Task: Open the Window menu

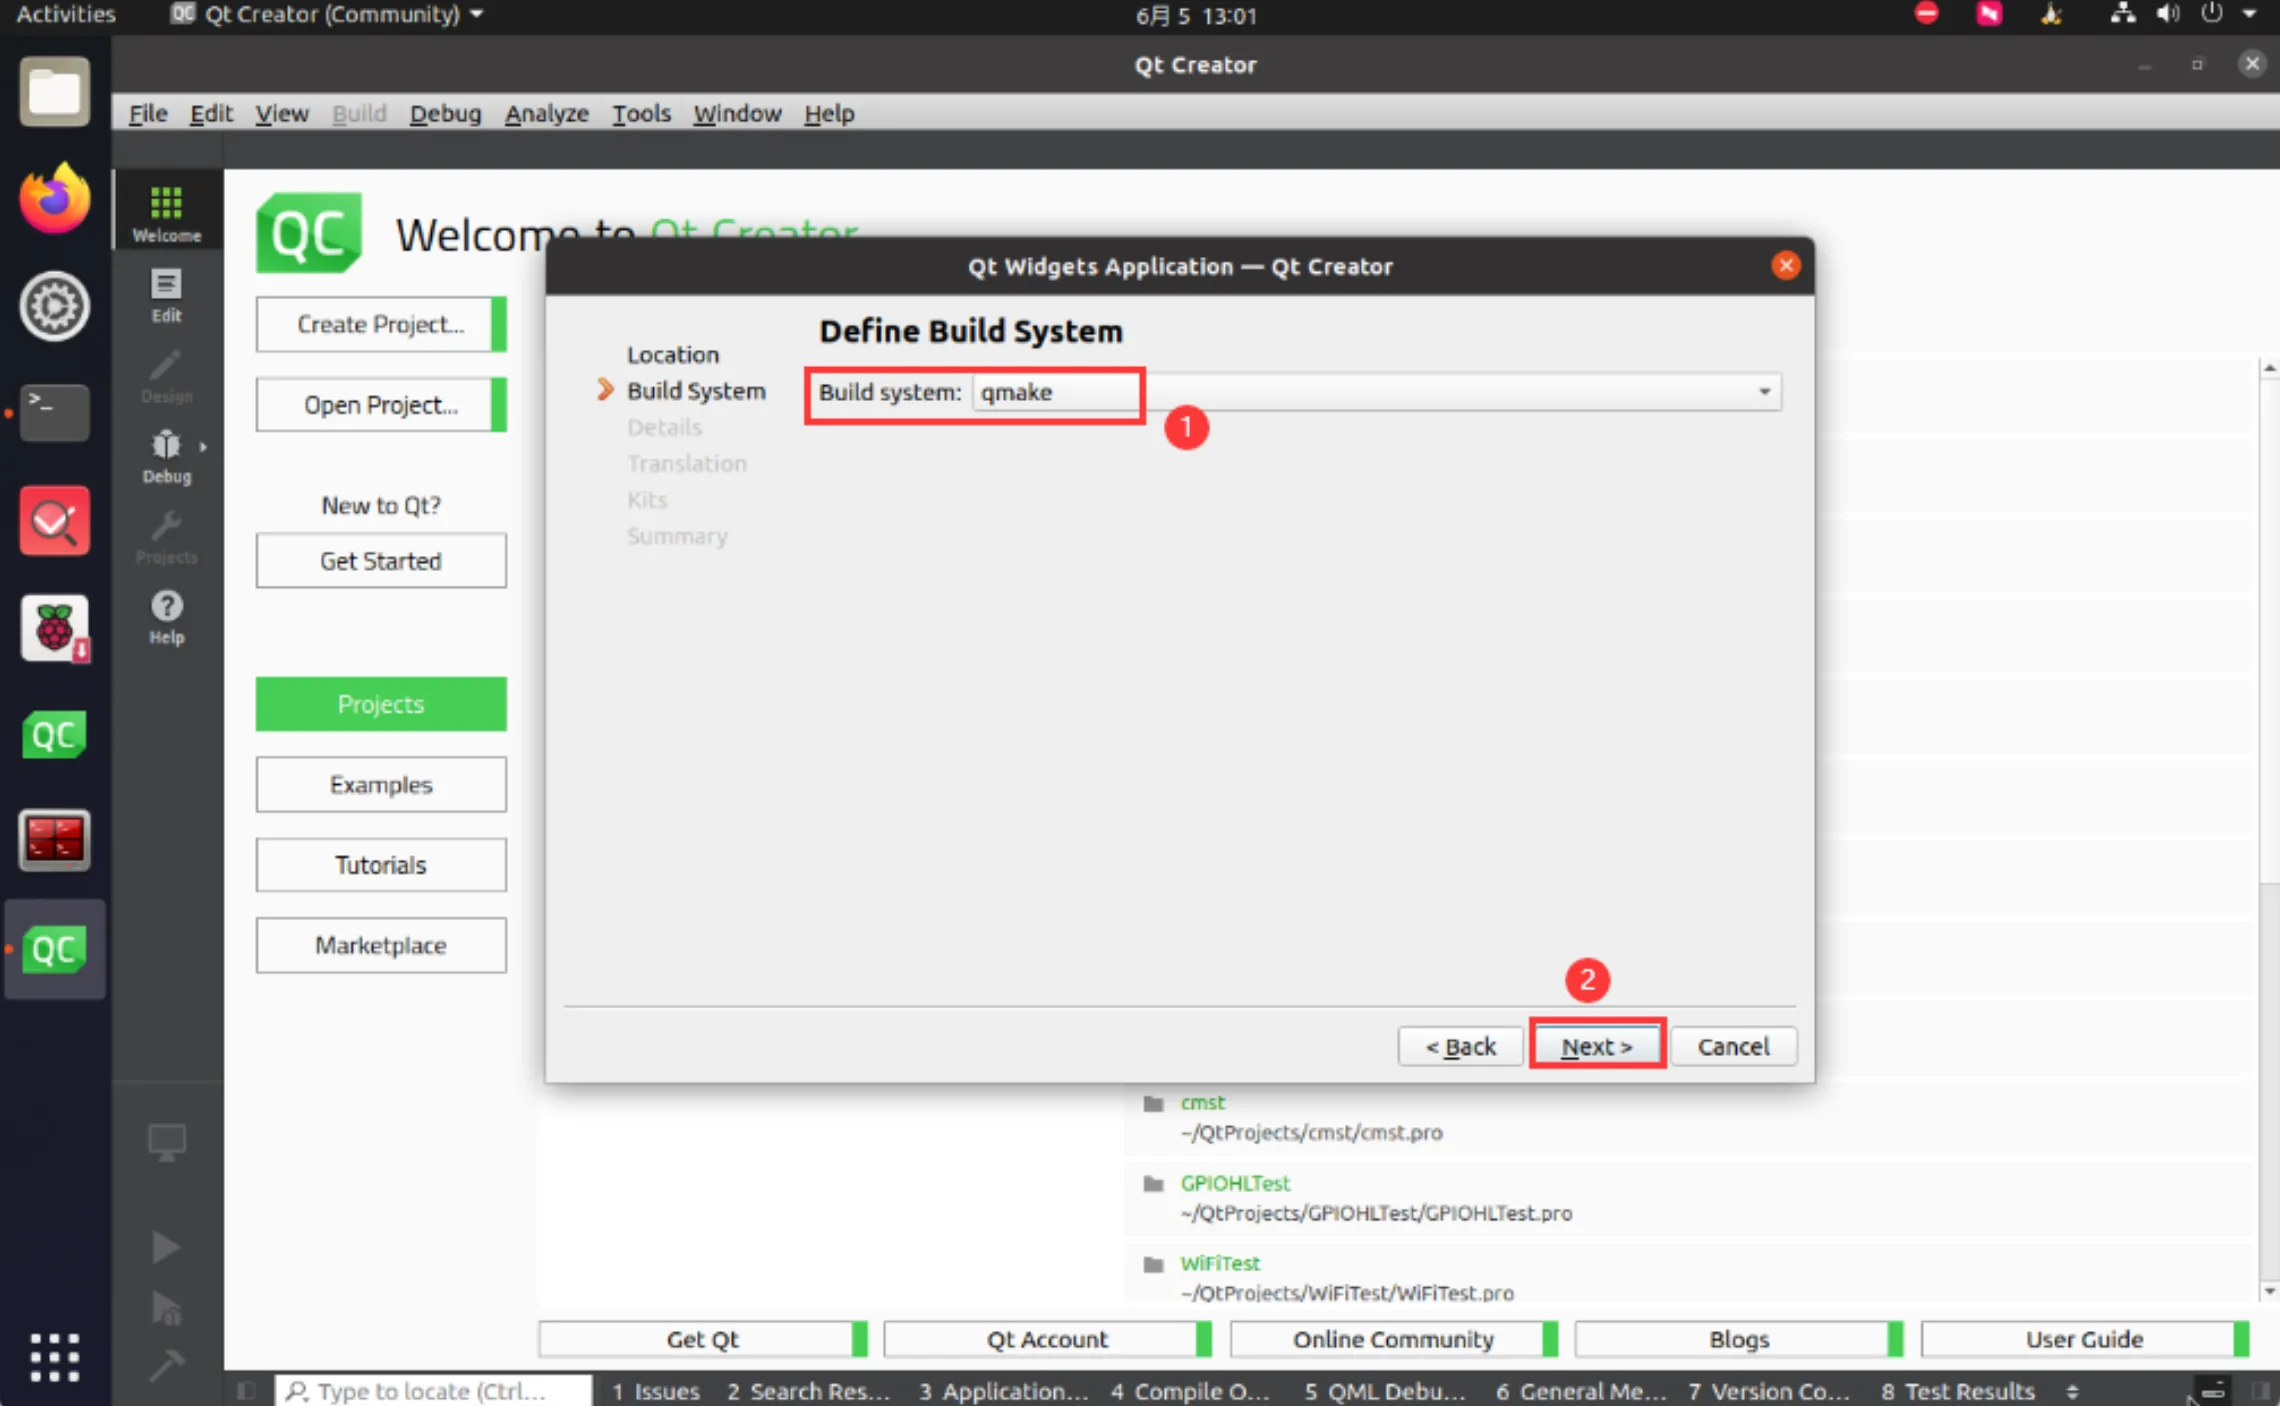Action: click(737, 113)
